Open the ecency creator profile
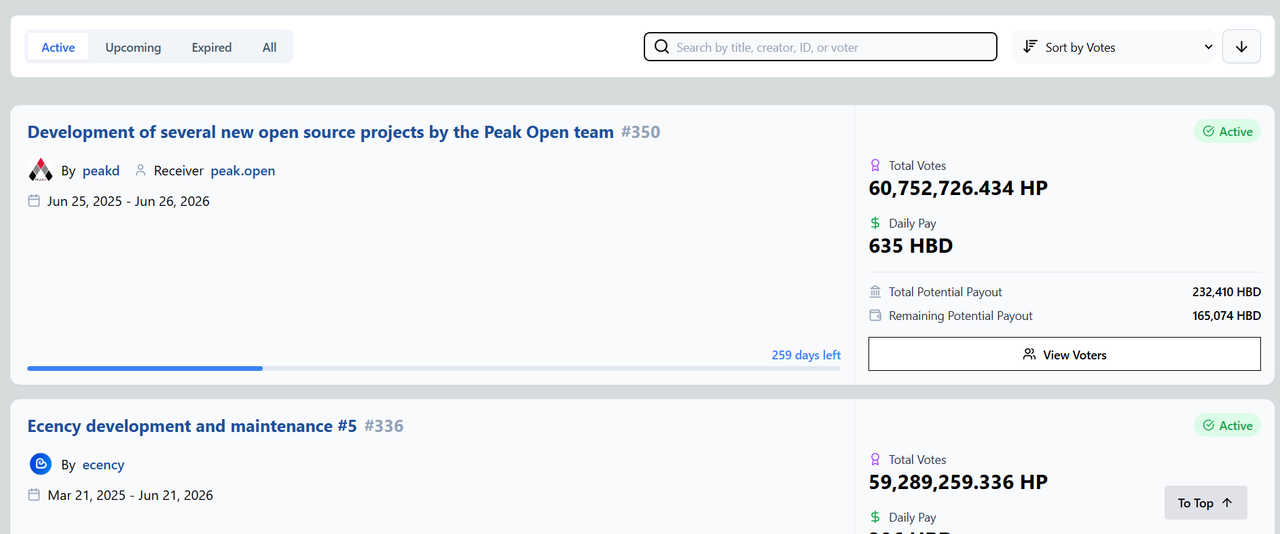This screenshot has height=534, width=1280. coord(103,465)
